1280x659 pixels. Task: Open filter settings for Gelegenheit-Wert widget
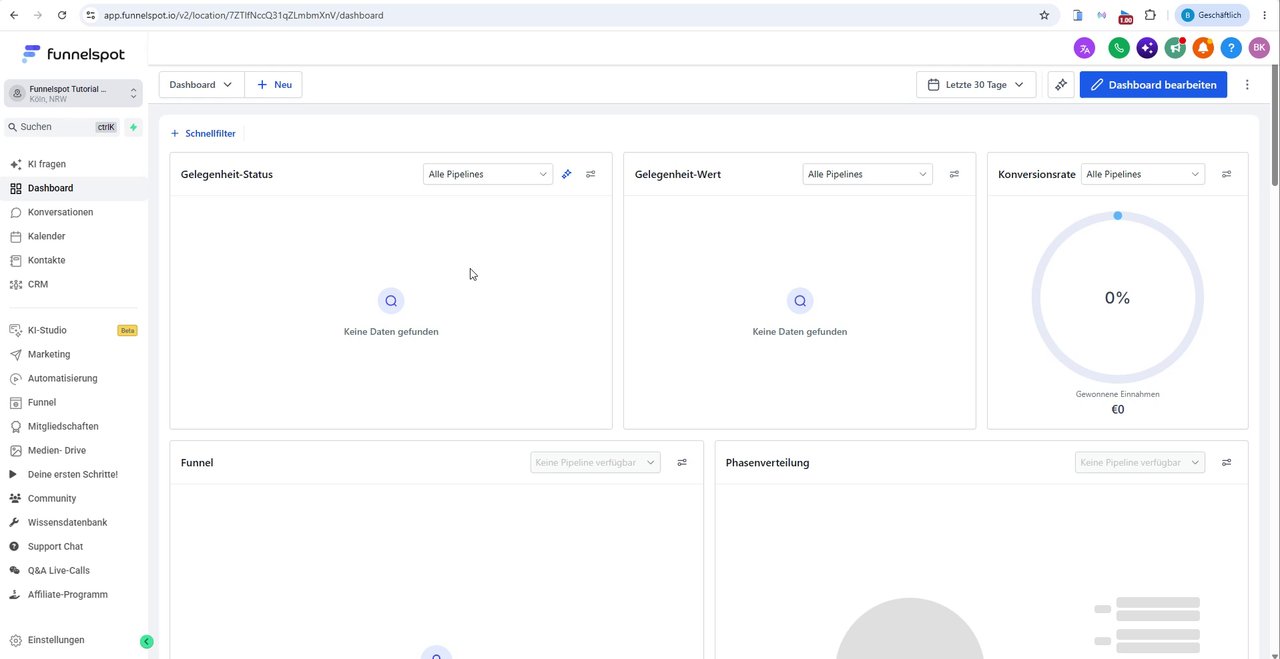pyautogui.click(x=954, y=174)
